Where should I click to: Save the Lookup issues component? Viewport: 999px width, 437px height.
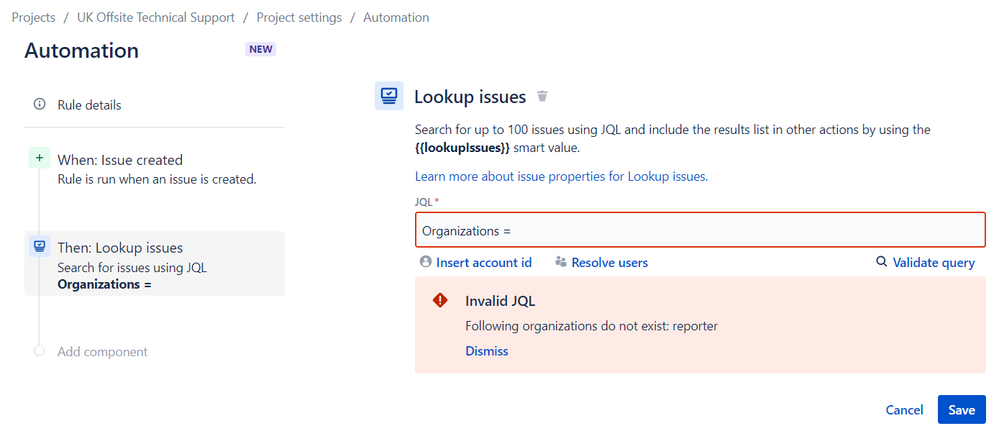click(x=961, y=410)
